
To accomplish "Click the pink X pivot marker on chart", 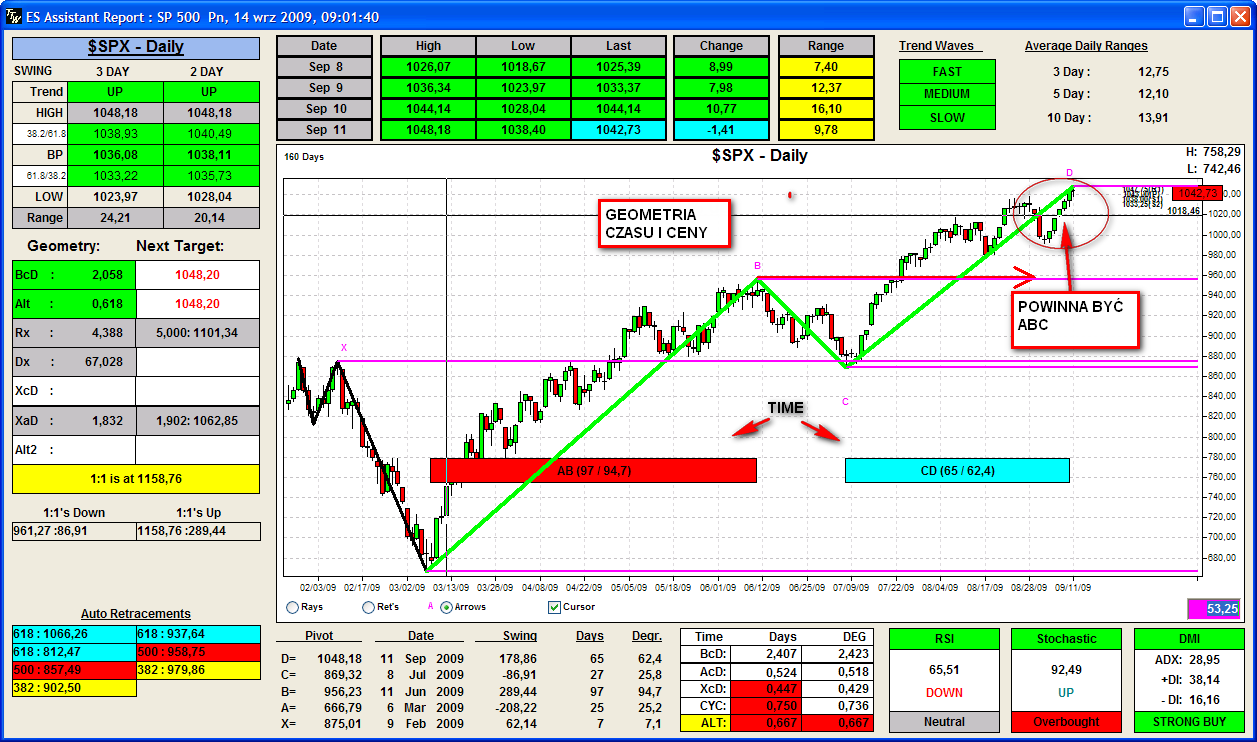I will pos(343,348).
